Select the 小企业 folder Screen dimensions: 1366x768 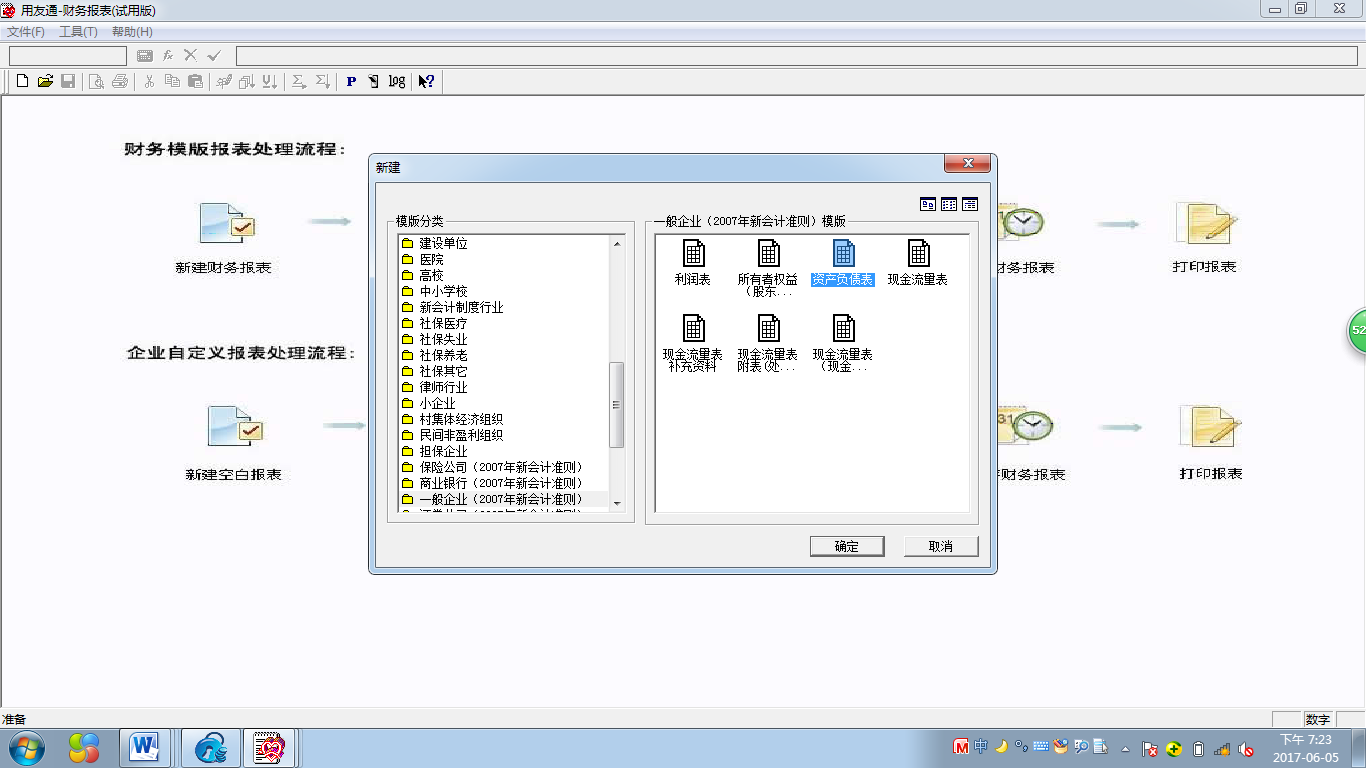(429, 403)
